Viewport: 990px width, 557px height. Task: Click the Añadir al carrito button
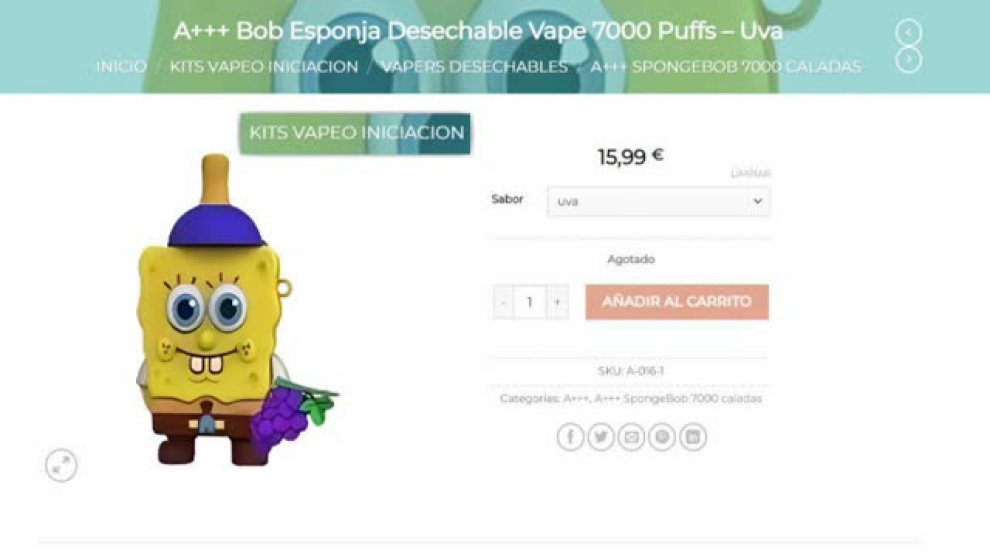point(677,302)
